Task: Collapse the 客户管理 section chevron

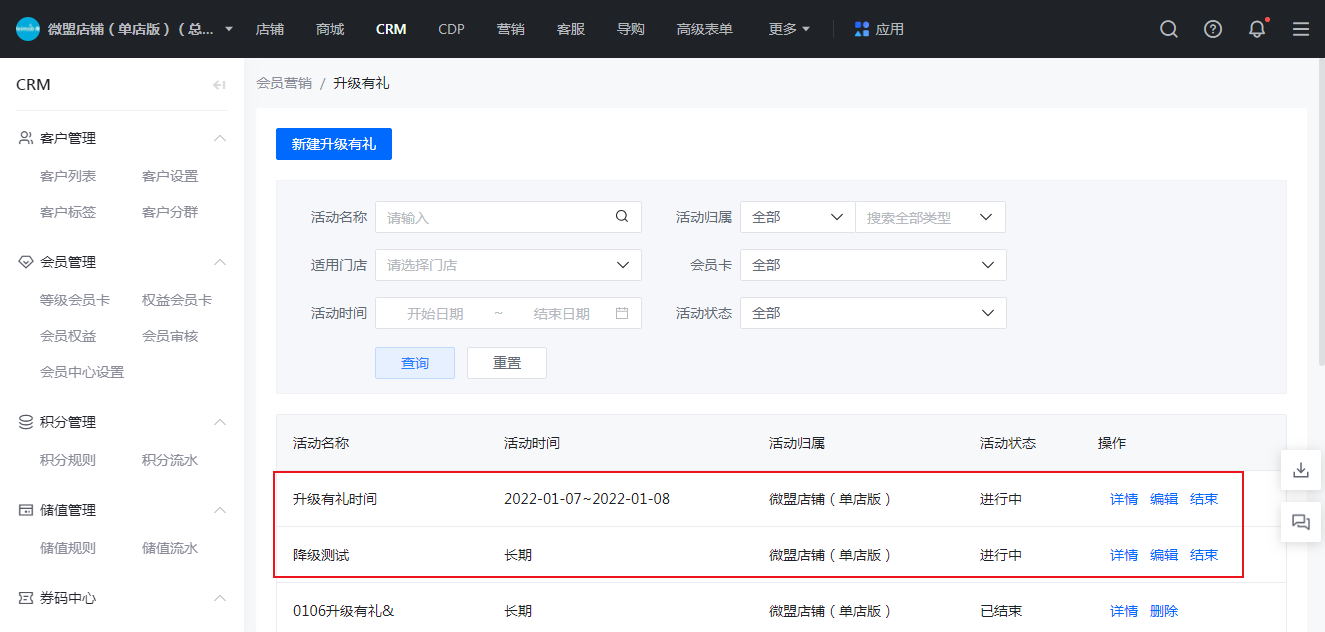Action: (x=220, y=138)
